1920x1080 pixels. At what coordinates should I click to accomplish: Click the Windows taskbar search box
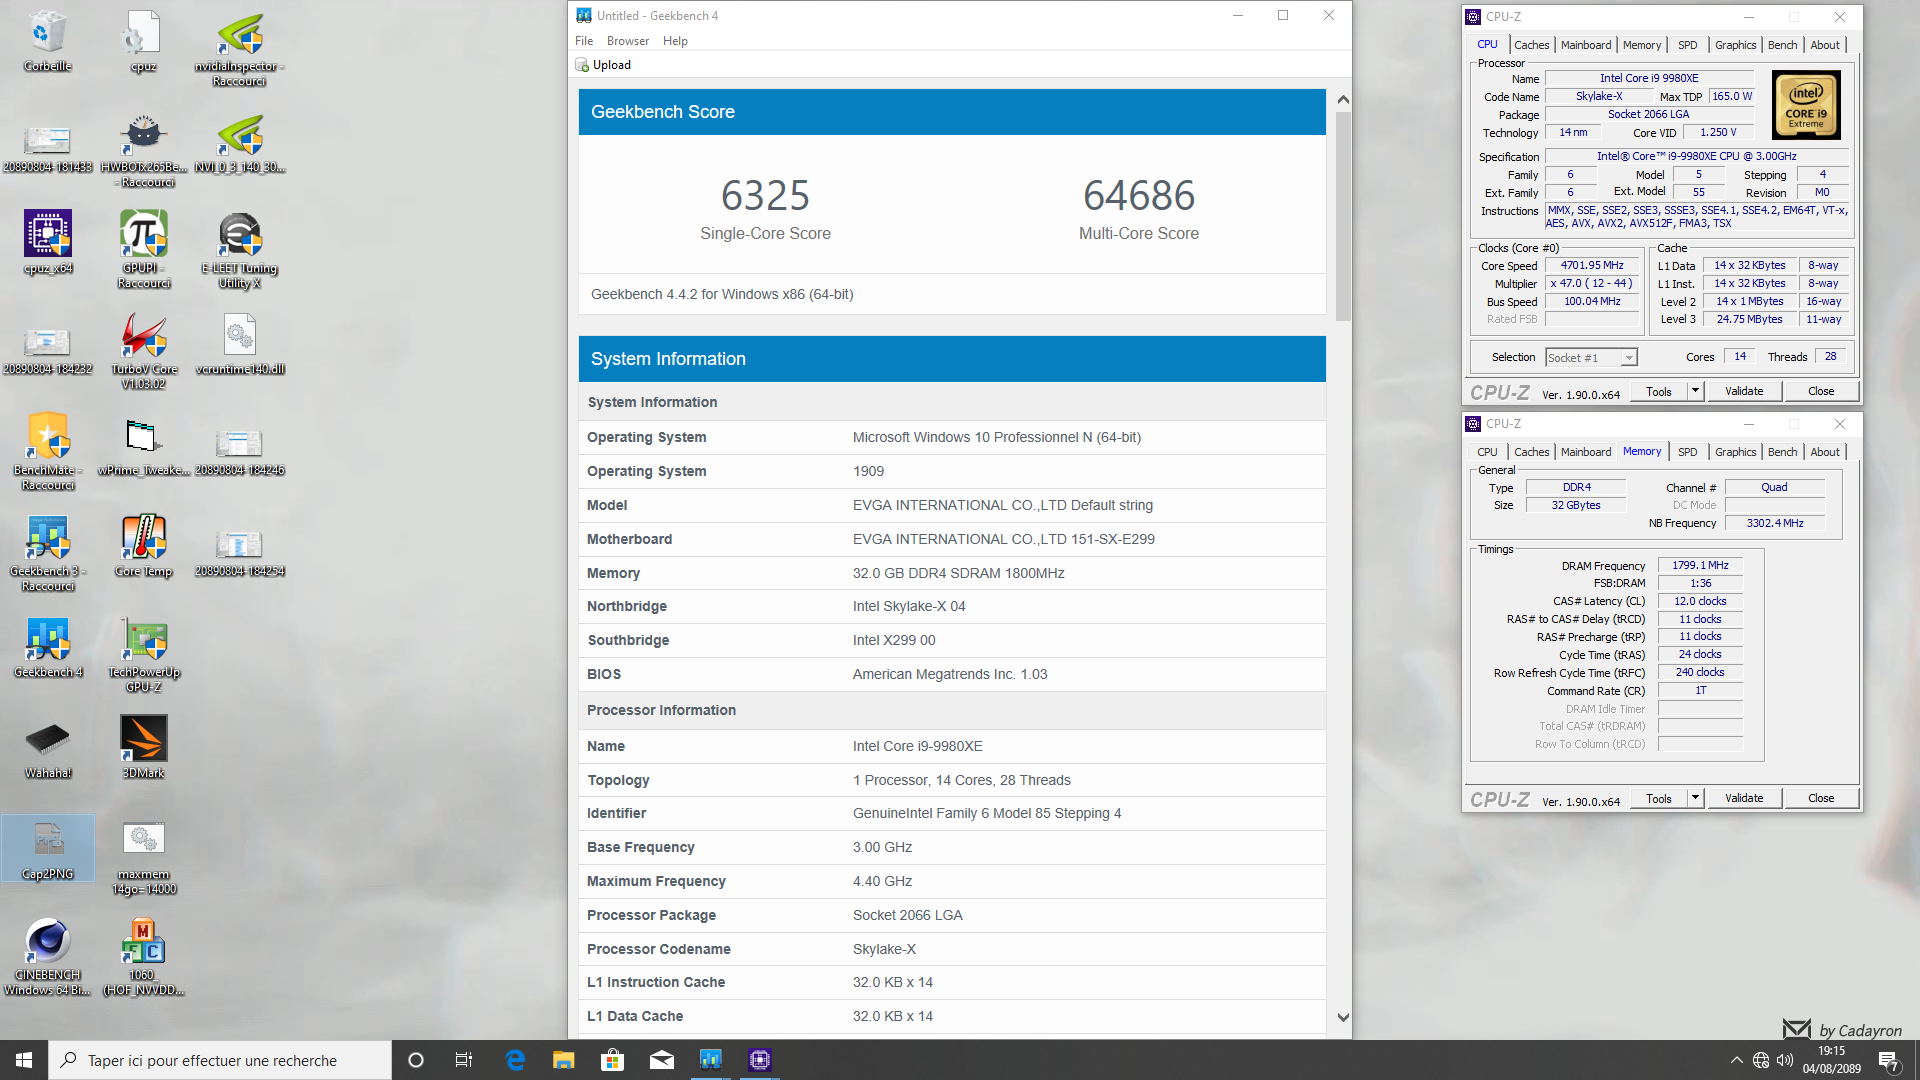[220, 1060]
